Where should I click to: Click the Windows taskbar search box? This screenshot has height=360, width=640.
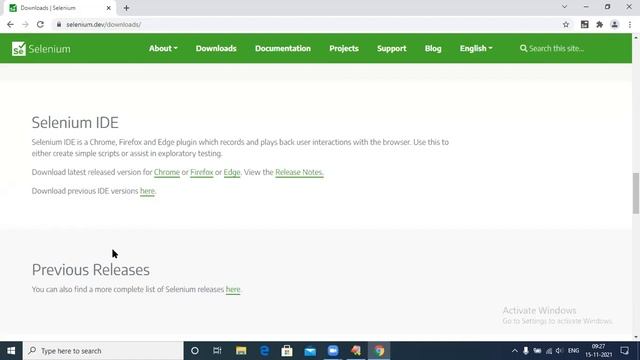[103, 351]
